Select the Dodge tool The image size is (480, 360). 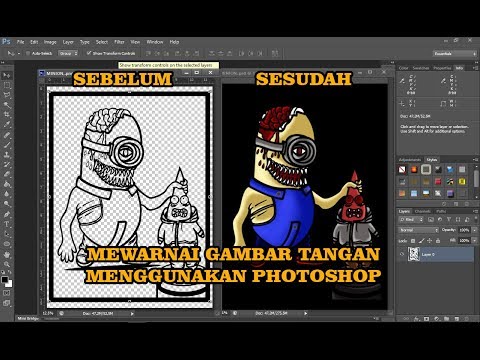(x=6, y=204)
